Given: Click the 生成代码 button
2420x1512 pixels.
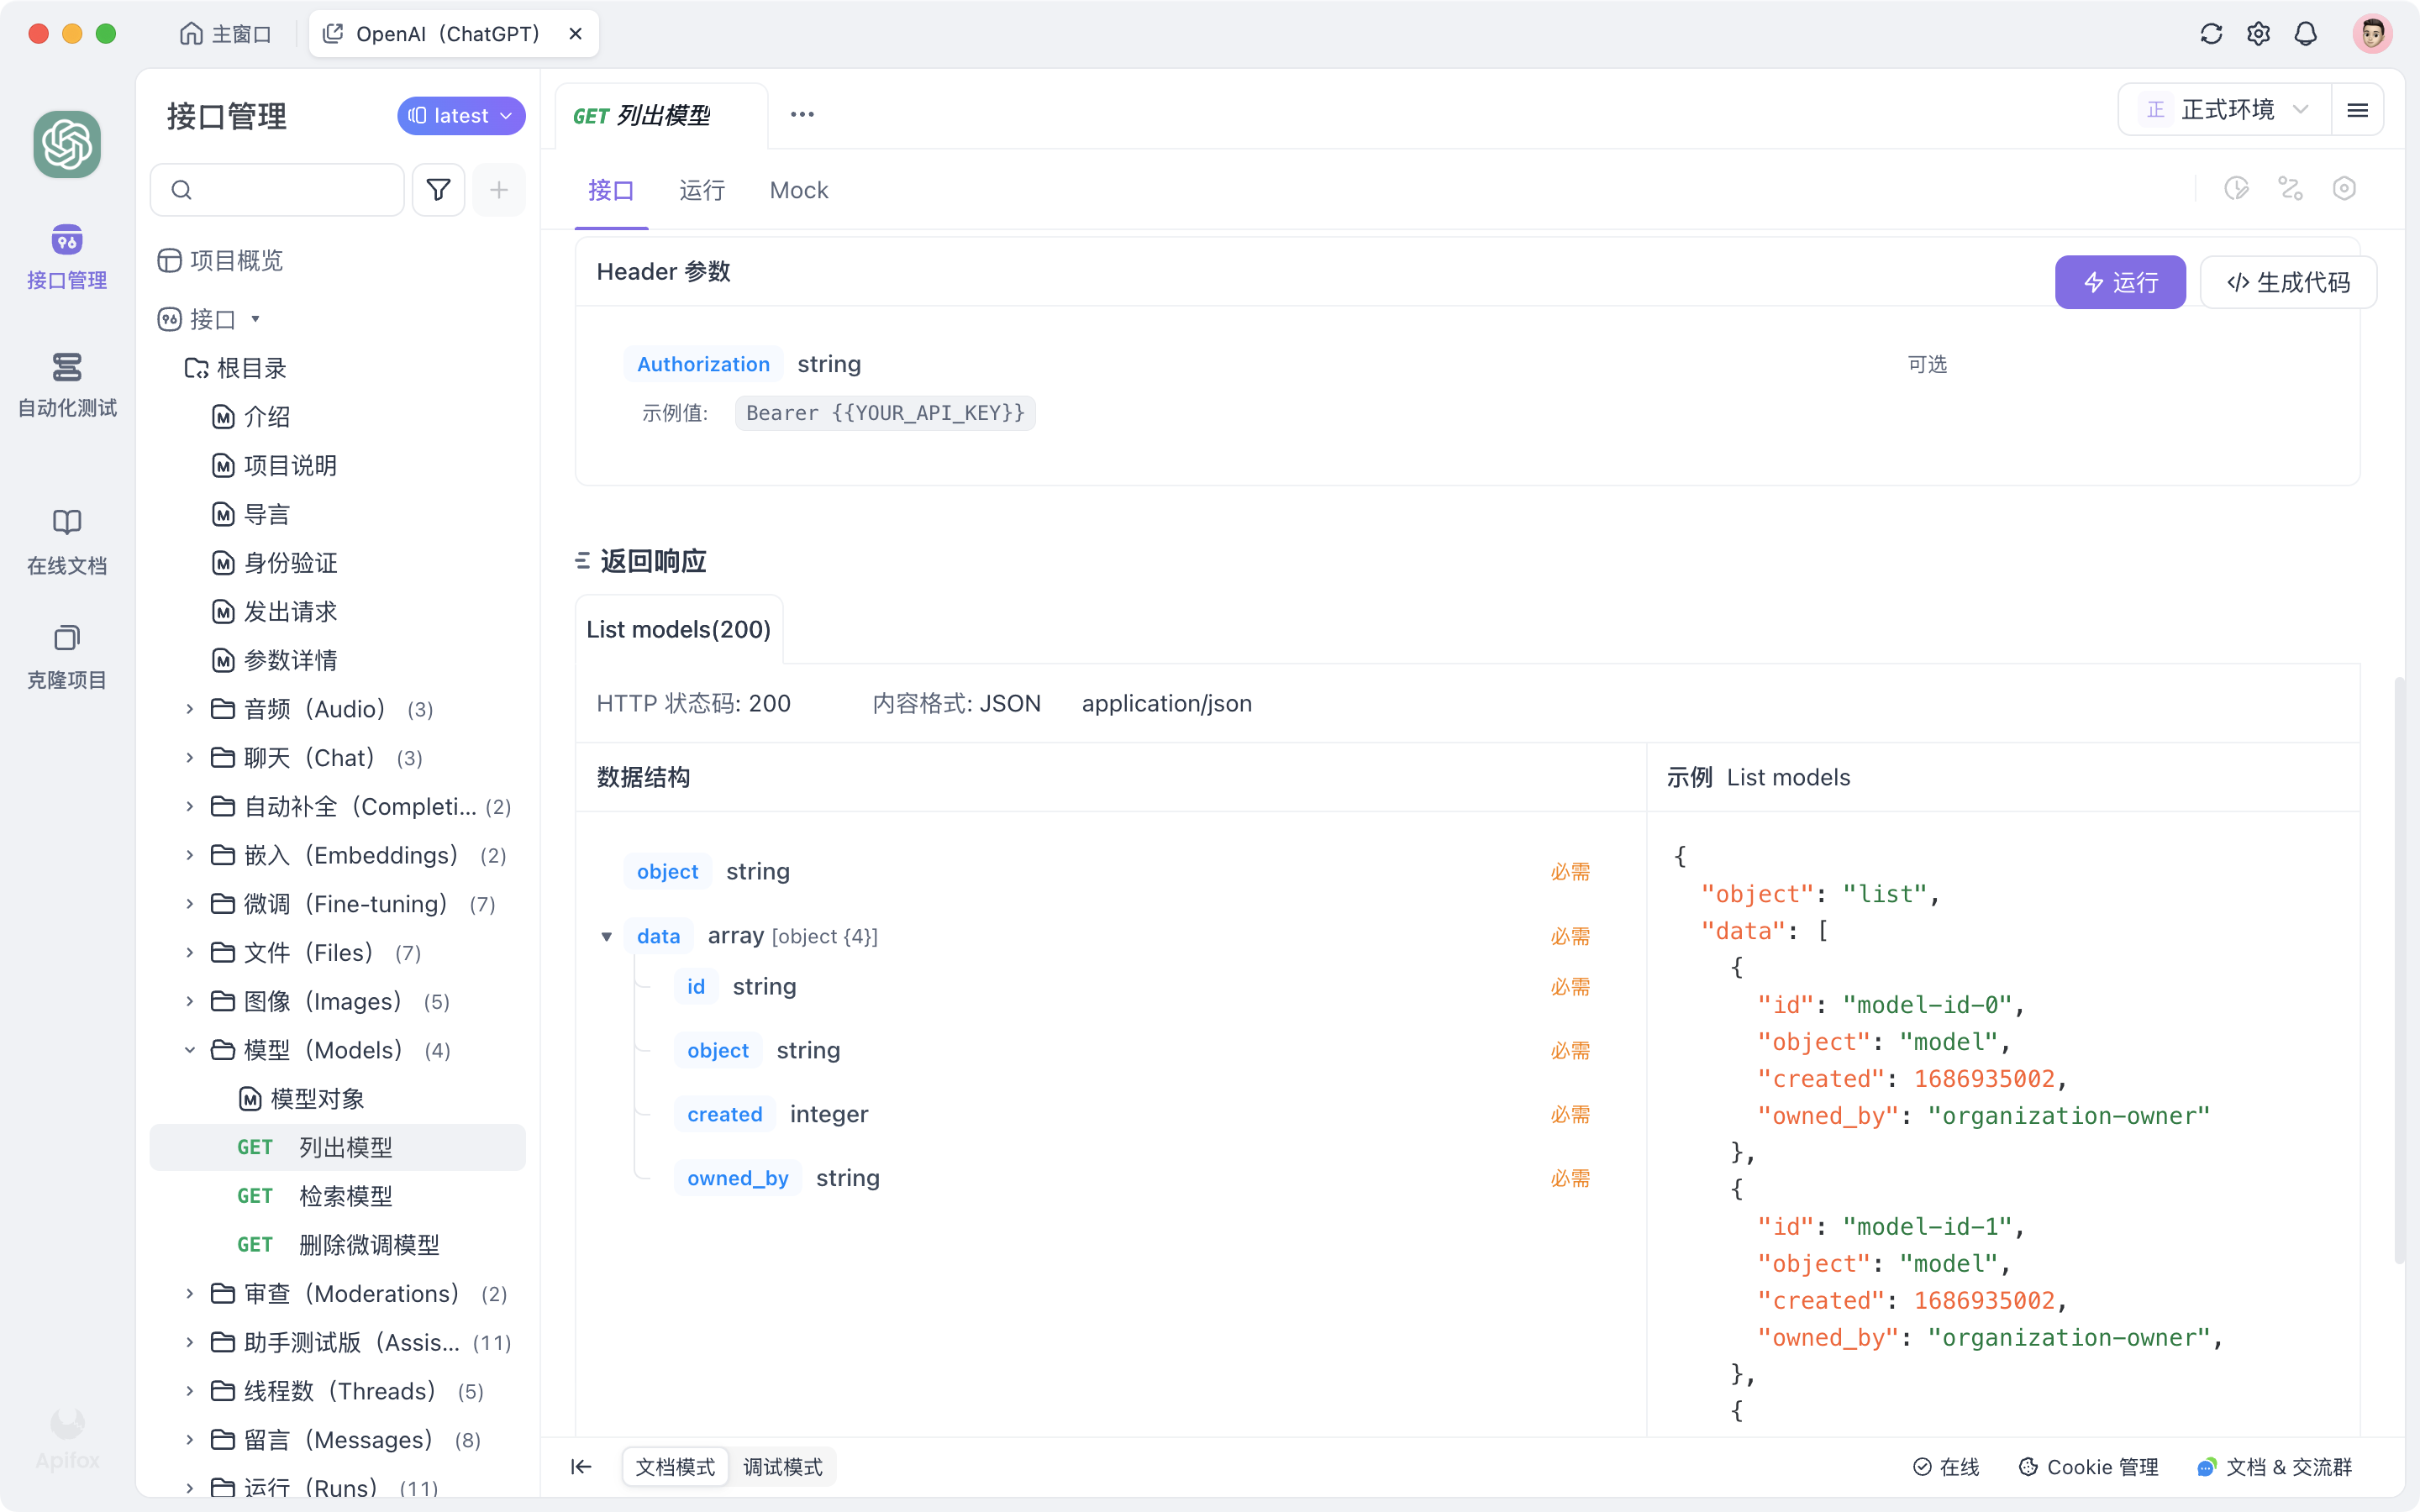Looking at the screenshot, I should (x=2288, y=282).
